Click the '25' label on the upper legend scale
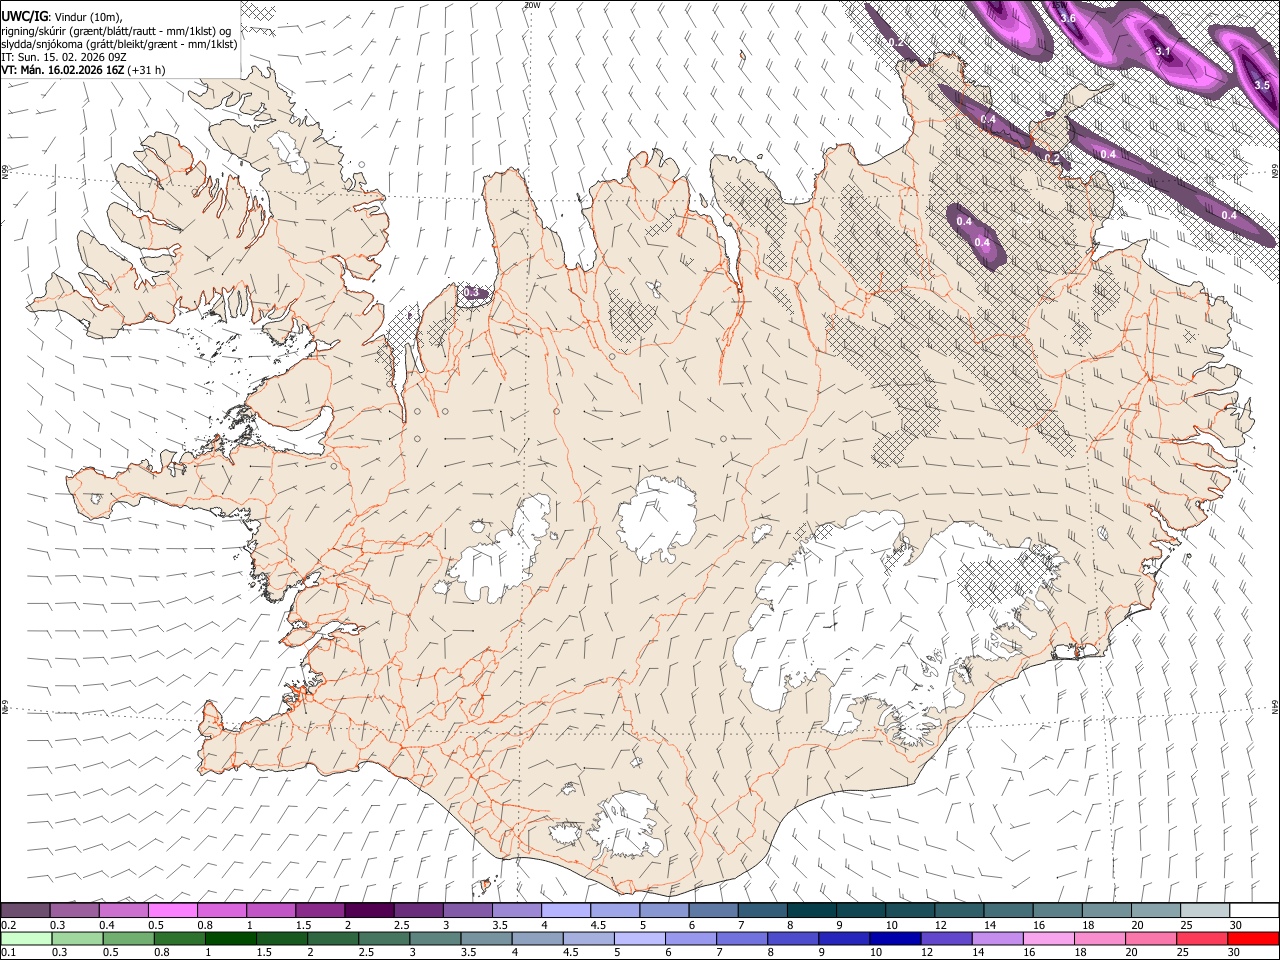The image size is (1280, 960). coord(1186,925)
